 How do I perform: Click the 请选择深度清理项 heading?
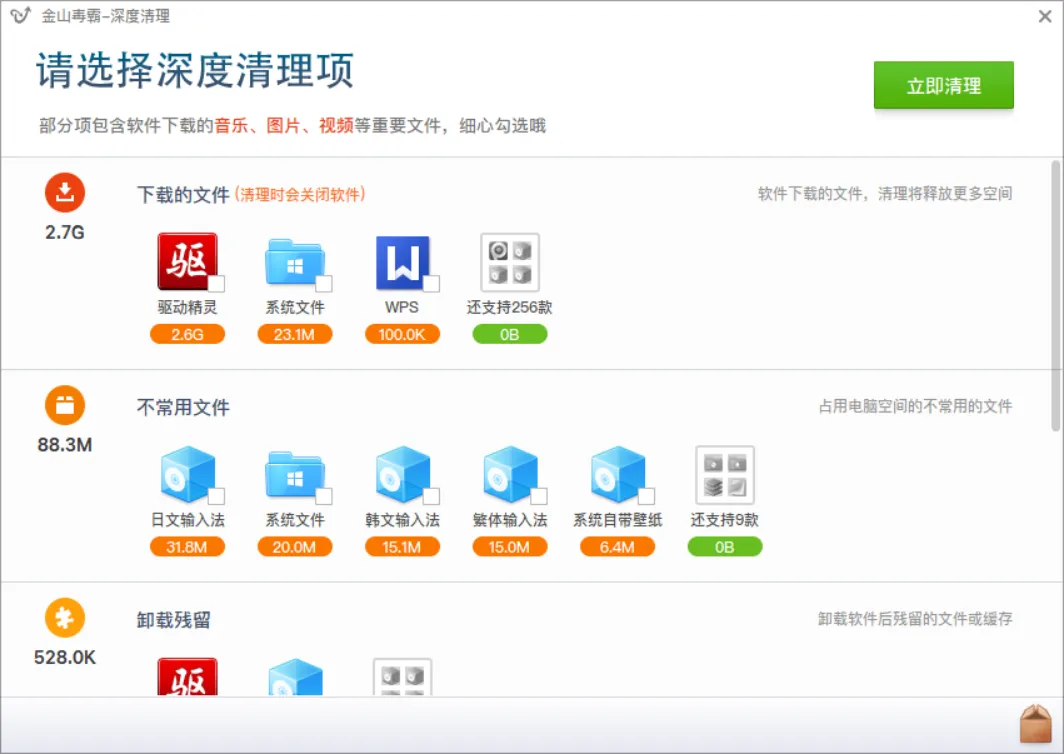[195, 70]
